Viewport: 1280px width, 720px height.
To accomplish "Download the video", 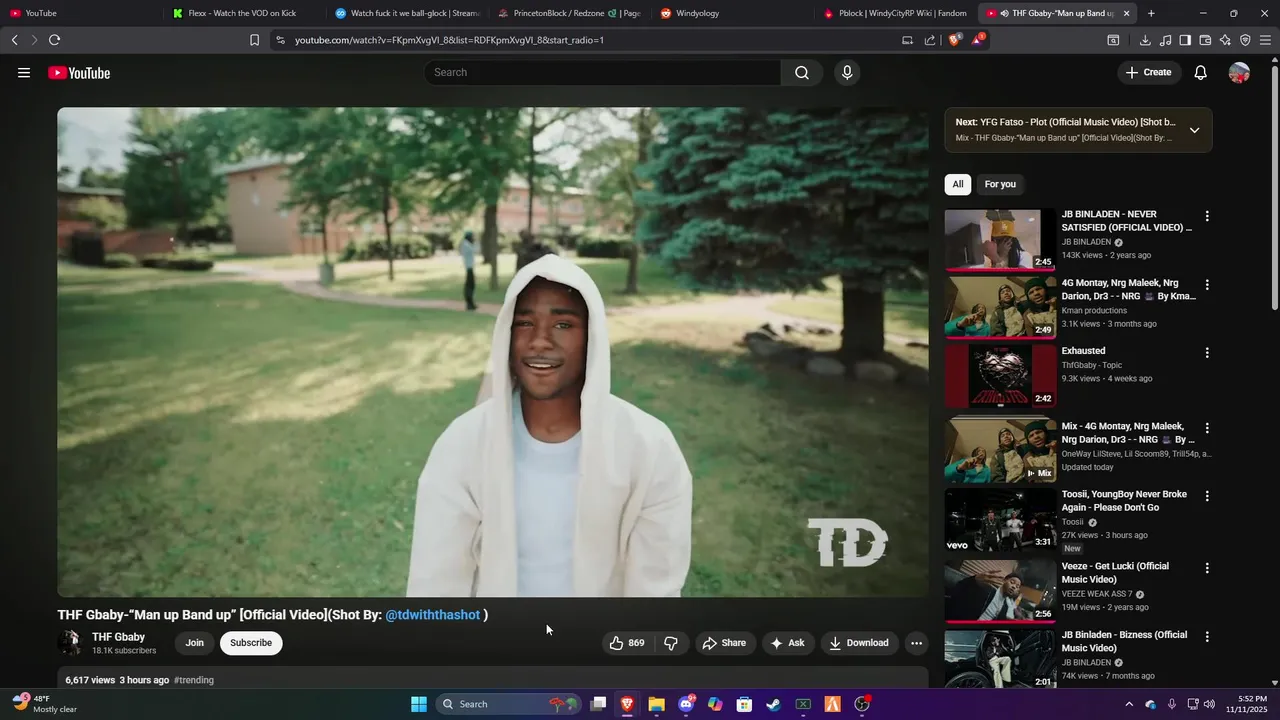I will (x=859, y=643).
